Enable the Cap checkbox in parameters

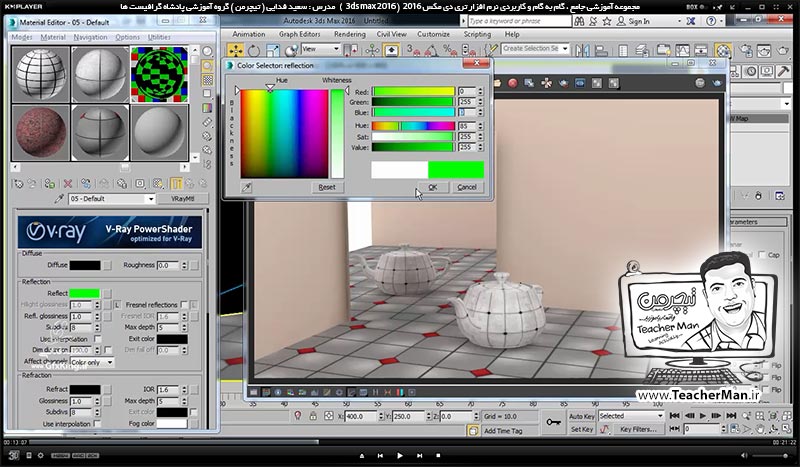pyautogui.click(x=762, y=255)
